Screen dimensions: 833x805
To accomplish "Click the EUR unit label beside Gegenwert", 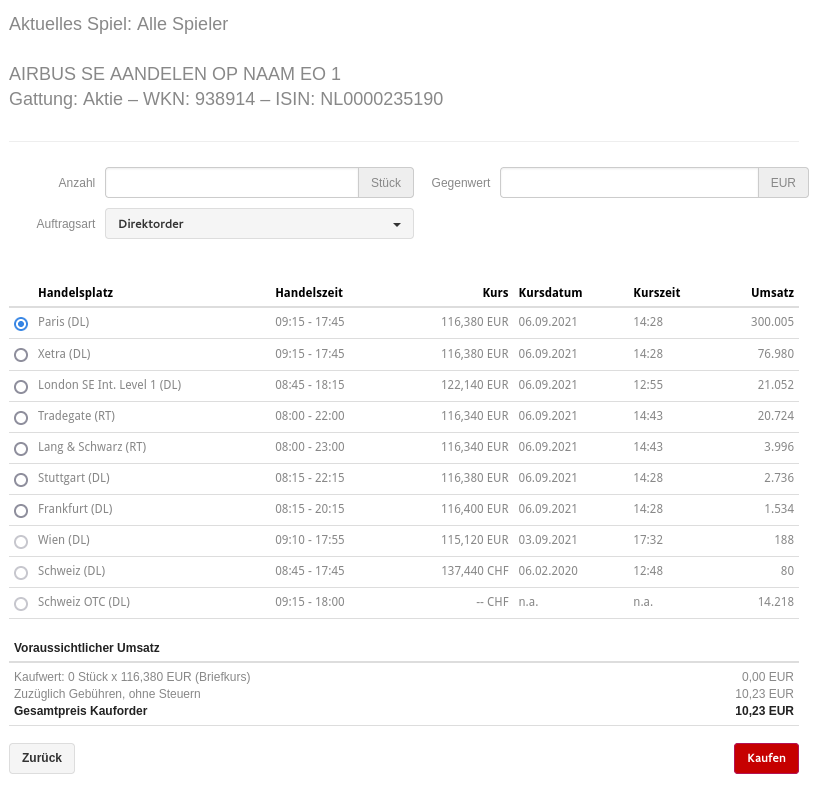I will tap(783, 183).
